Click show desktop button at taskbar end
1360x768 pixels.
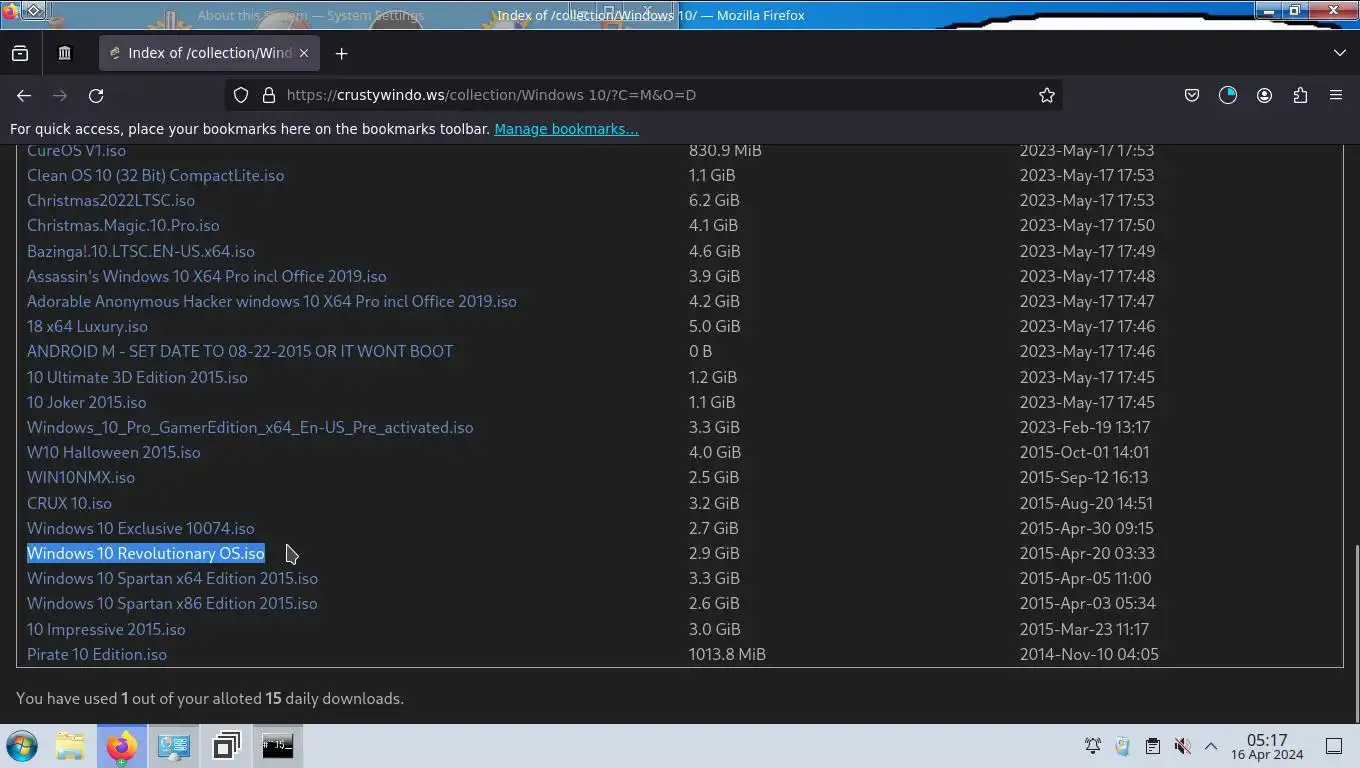[1334, 746]
